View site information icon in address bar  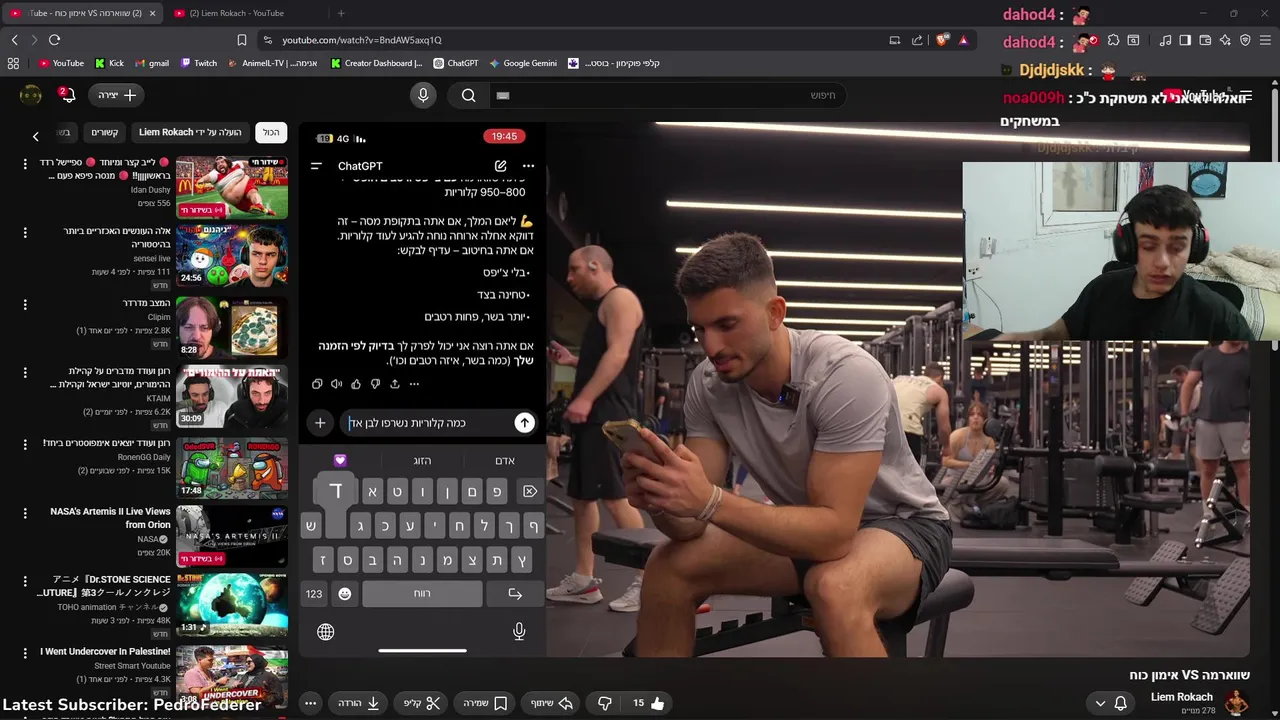coord(266,40)
